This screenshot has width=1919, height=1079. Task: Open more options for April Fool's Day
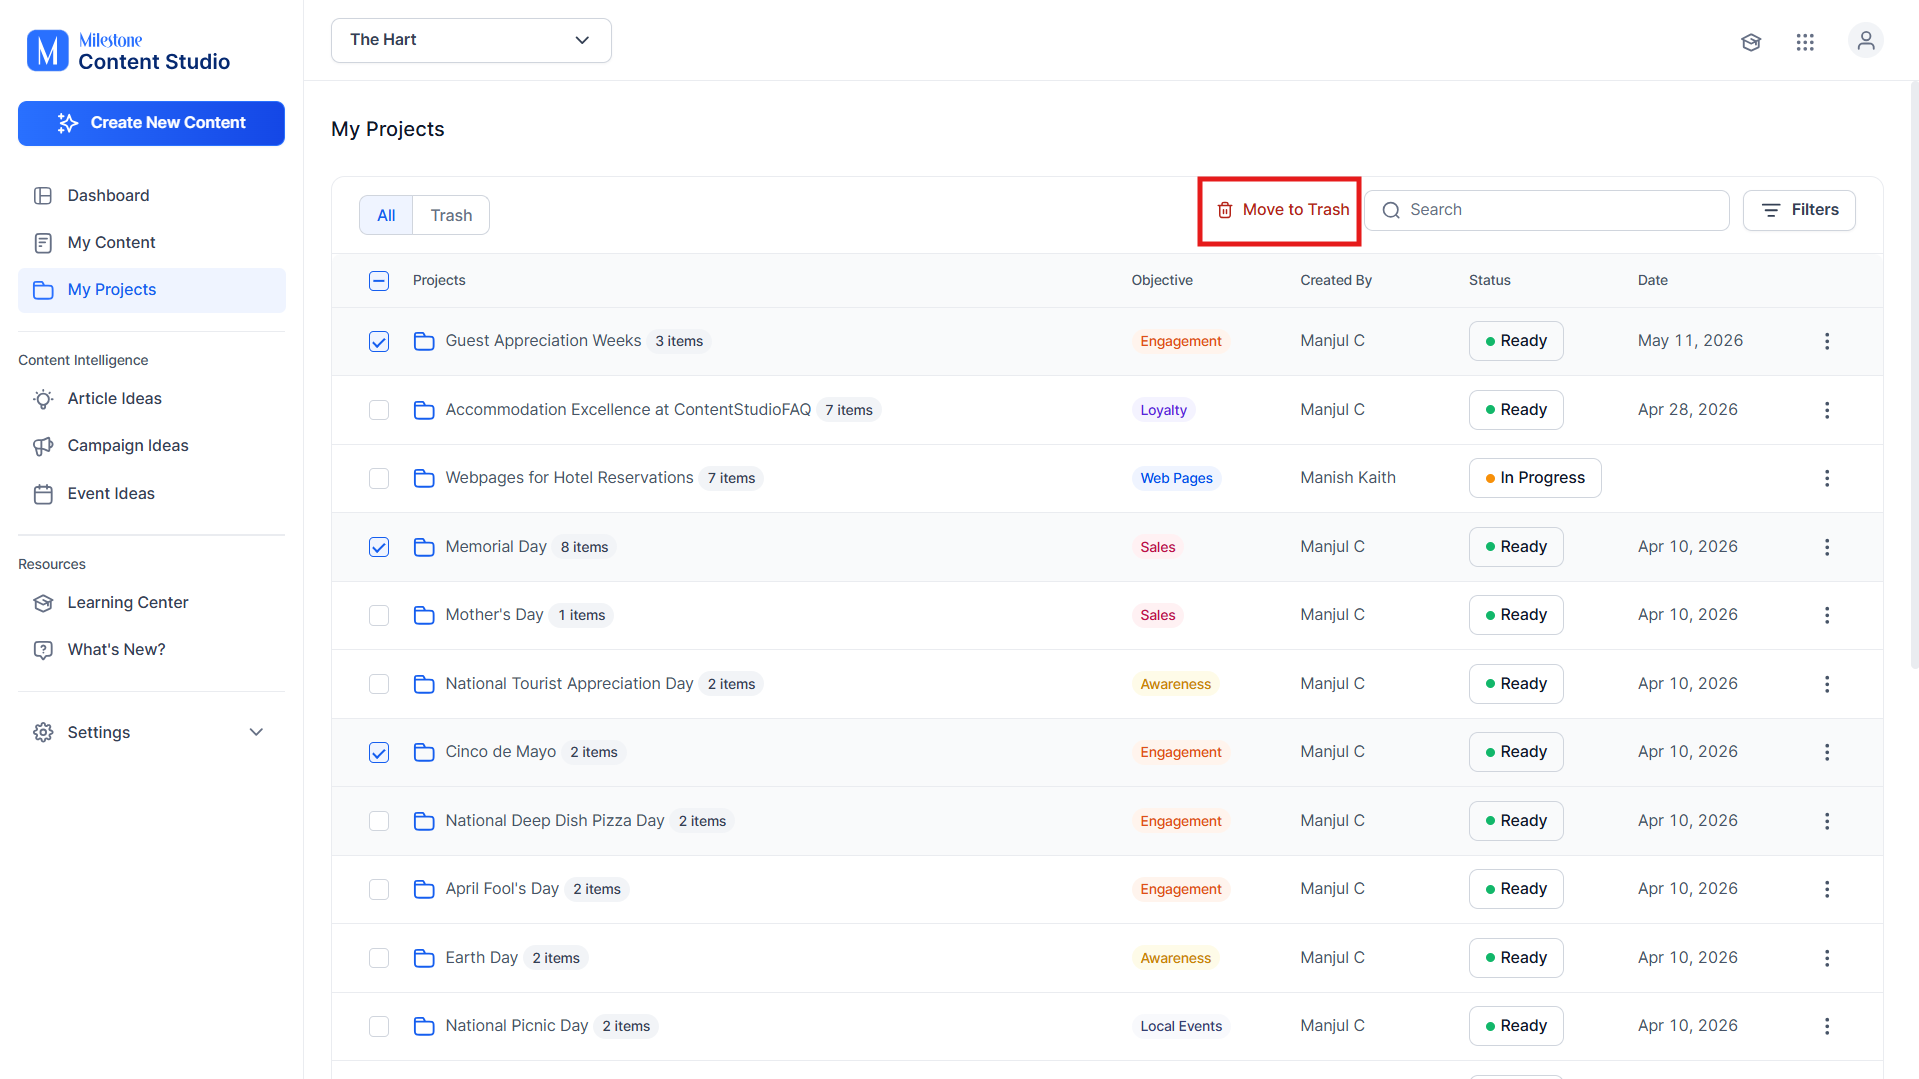(x=1827, y=889)
